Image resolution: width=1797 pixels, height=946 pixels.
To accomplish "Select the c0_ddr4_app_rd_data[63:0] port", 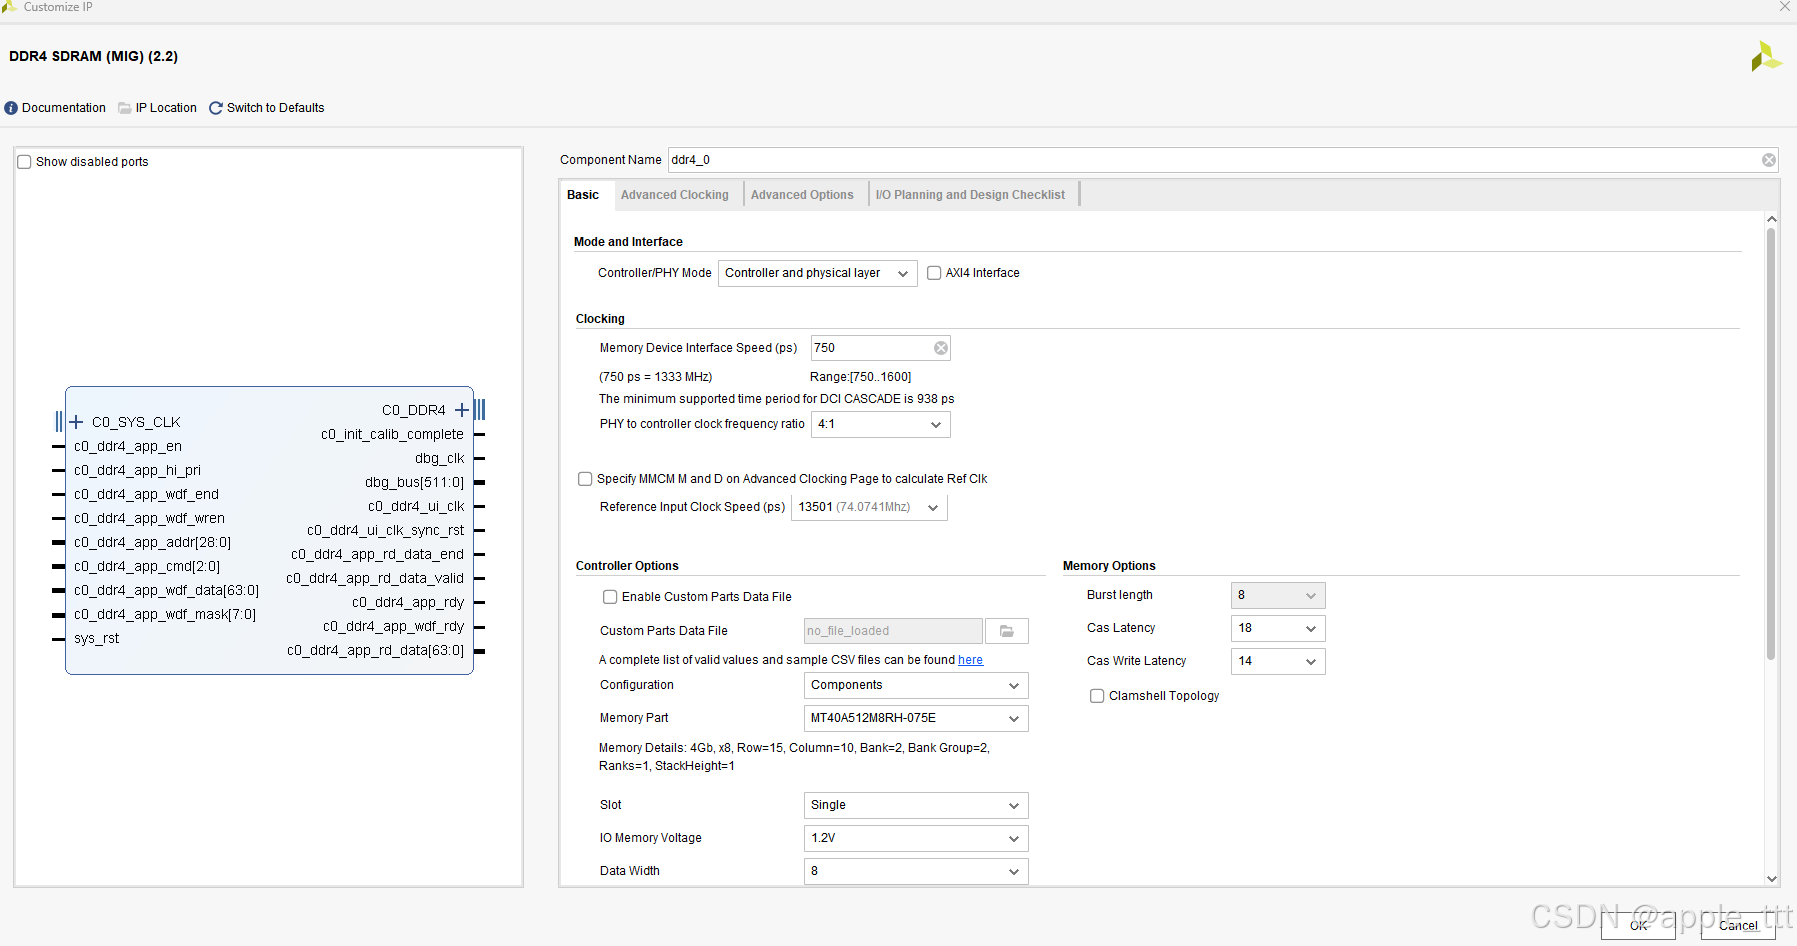I will click(375, 650).
